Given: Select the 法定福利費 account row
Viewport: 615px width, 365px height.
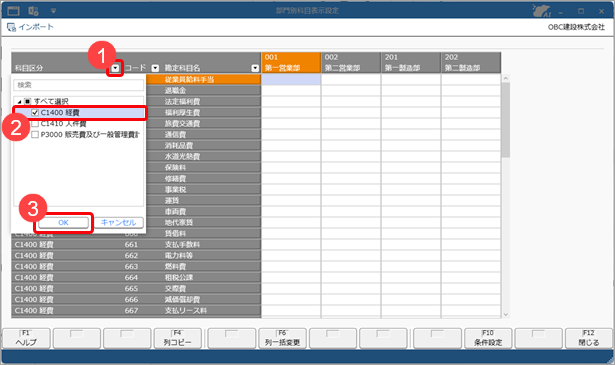Looking at the screenshot, I should [x=204, y=102].
